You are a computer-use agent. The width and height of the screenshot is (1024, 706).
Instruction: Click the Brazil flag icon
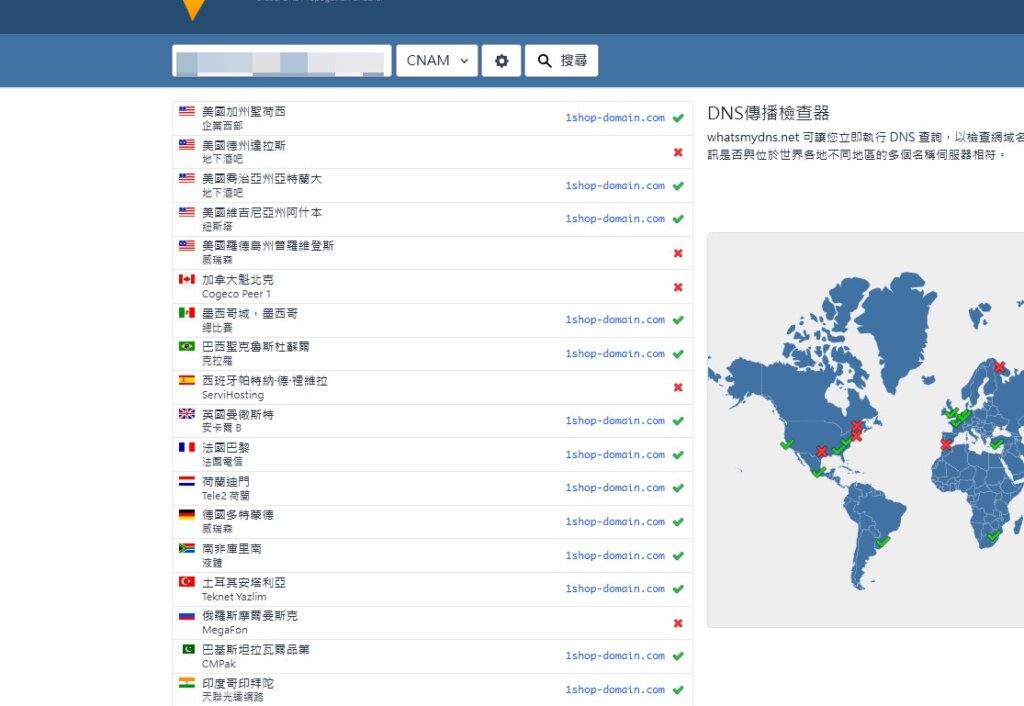pyautogui.click(x=187, y=347)
